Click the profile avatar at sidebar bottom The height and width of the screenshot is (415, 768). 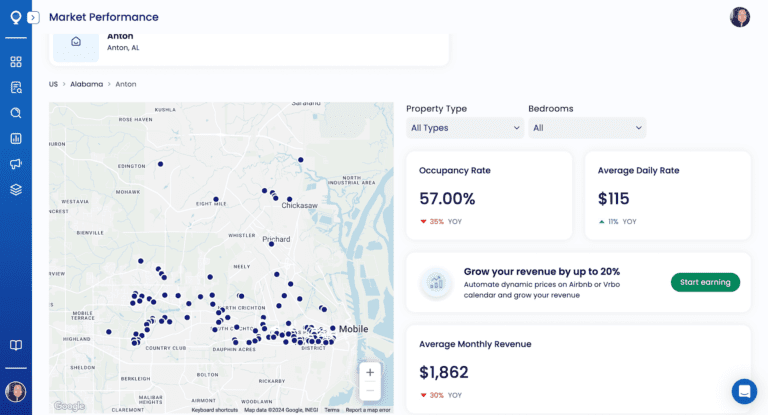click(16, 391)
